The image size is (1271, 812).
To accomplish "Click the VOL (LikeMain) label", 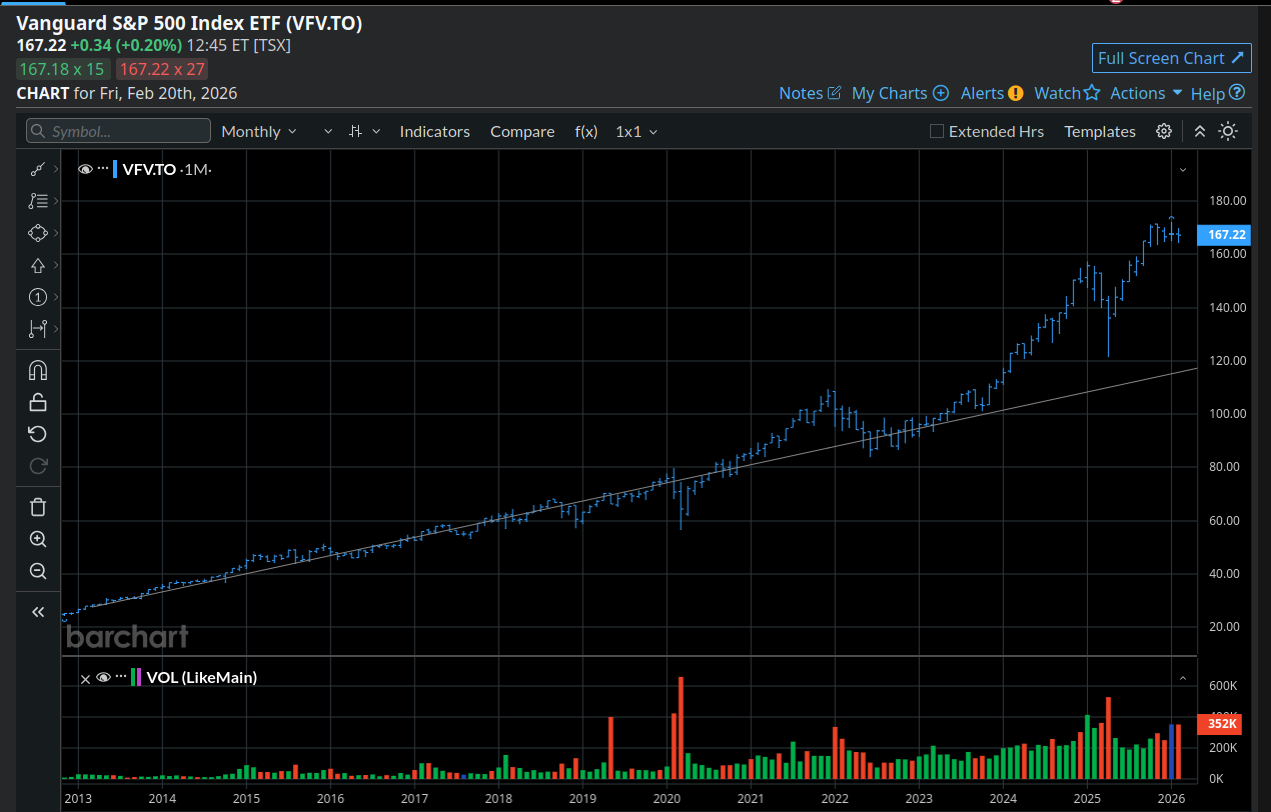I will tap(201, 677).
